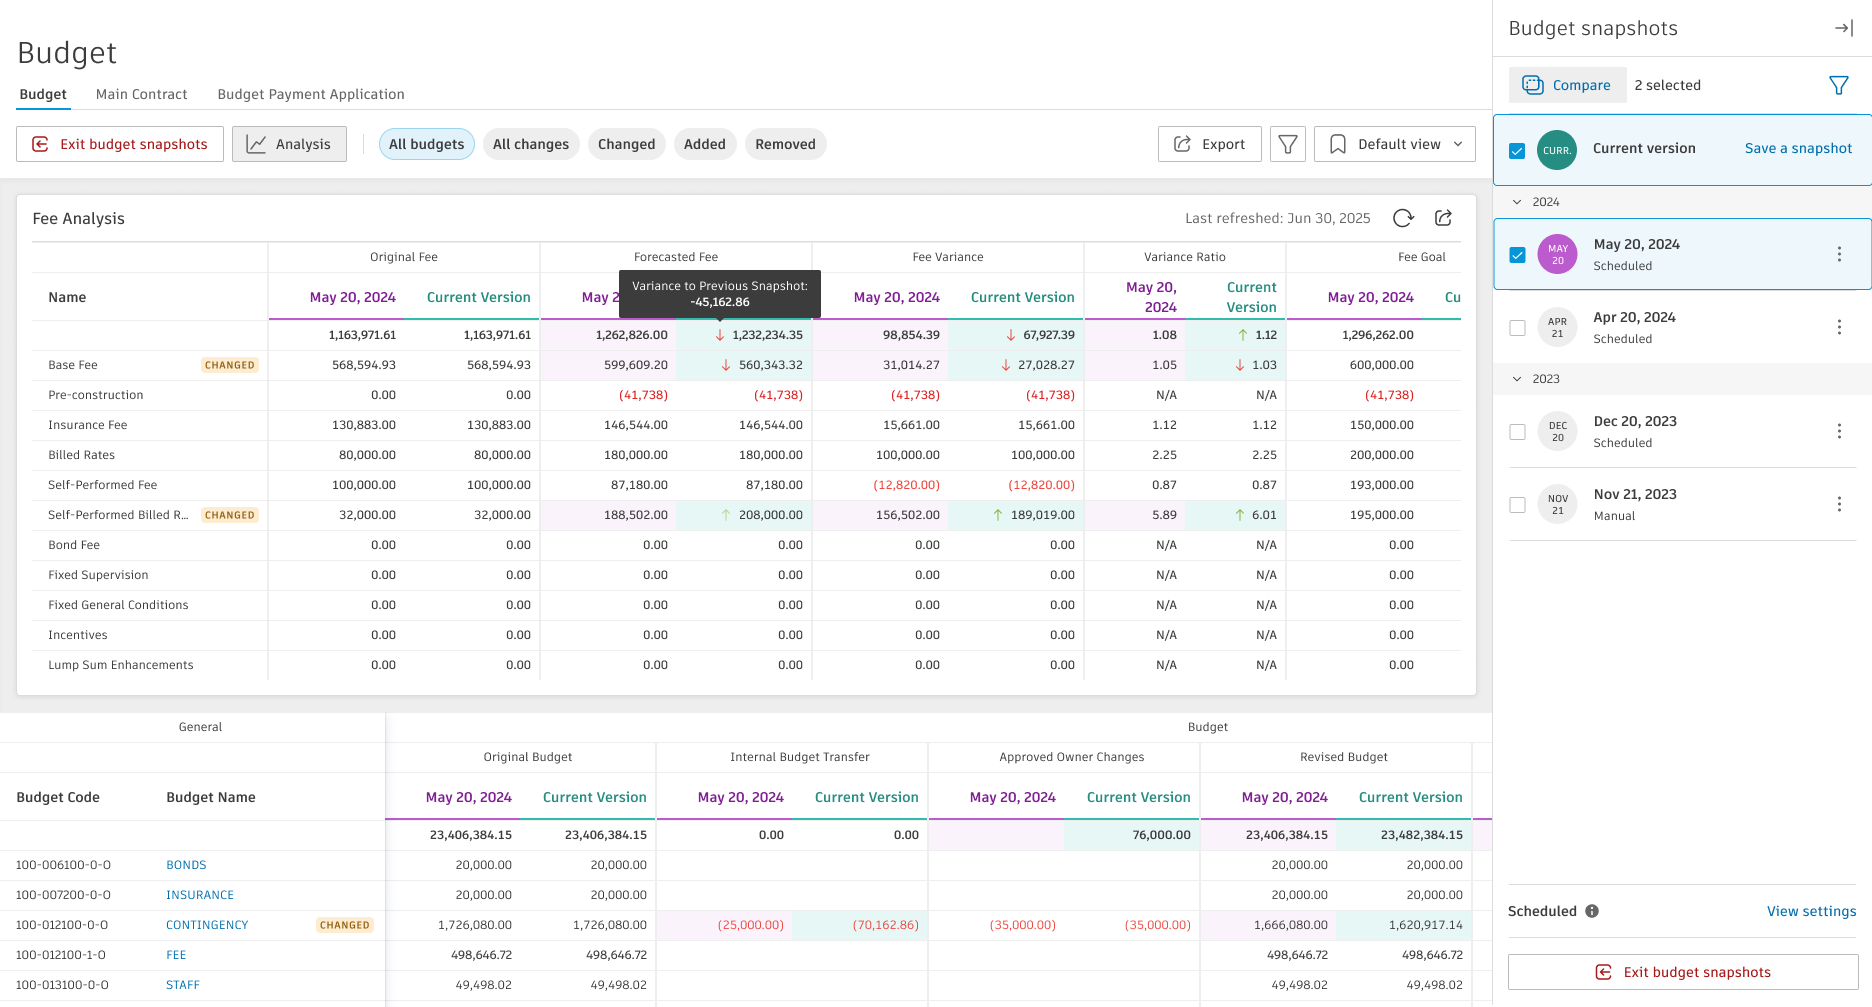Click the Insurance Fee row name
The height and width of the screenshot is (1007, 1872).
[x=88, y=425]
